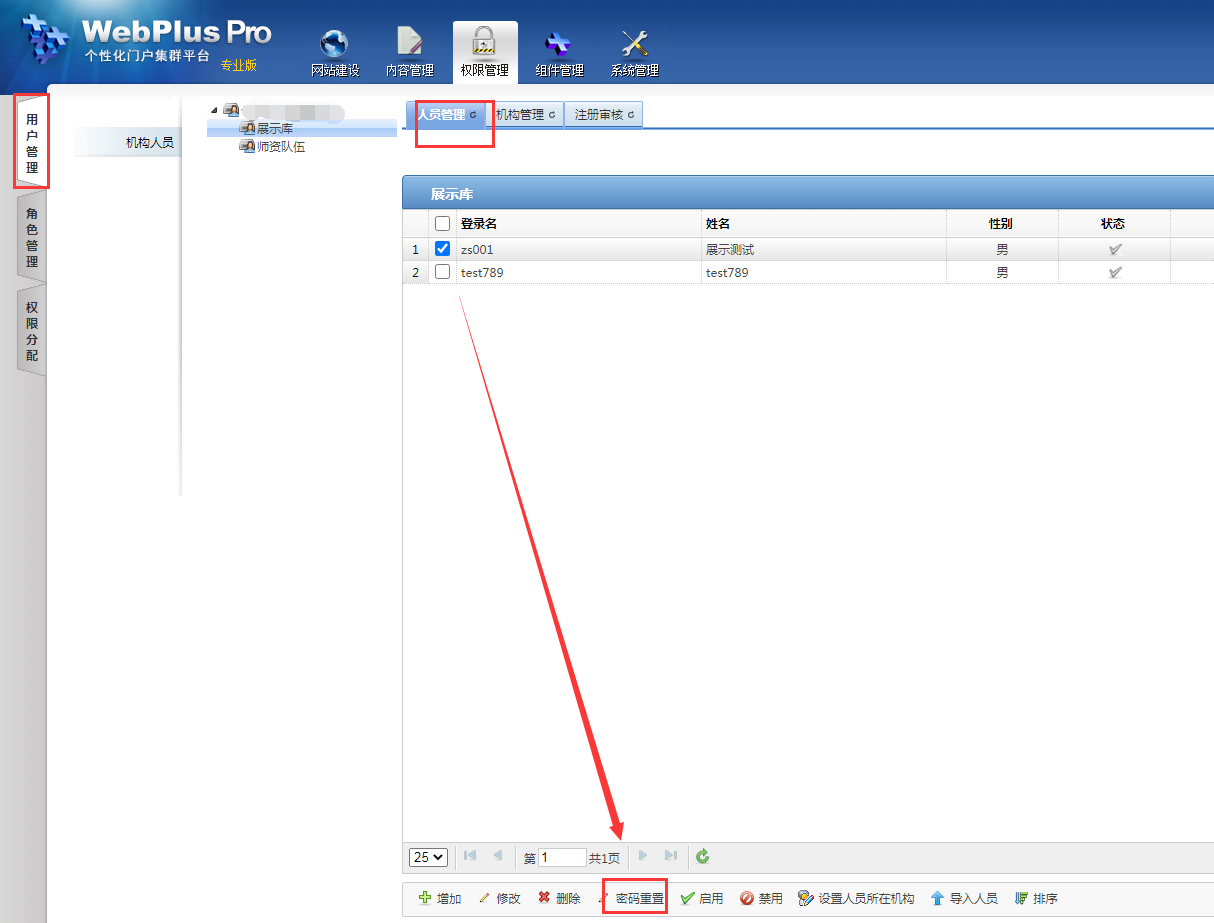Open the 内容管理 document icon
Image resolution: width=1214 pixels, height=923 pixels.
(410, 44)
